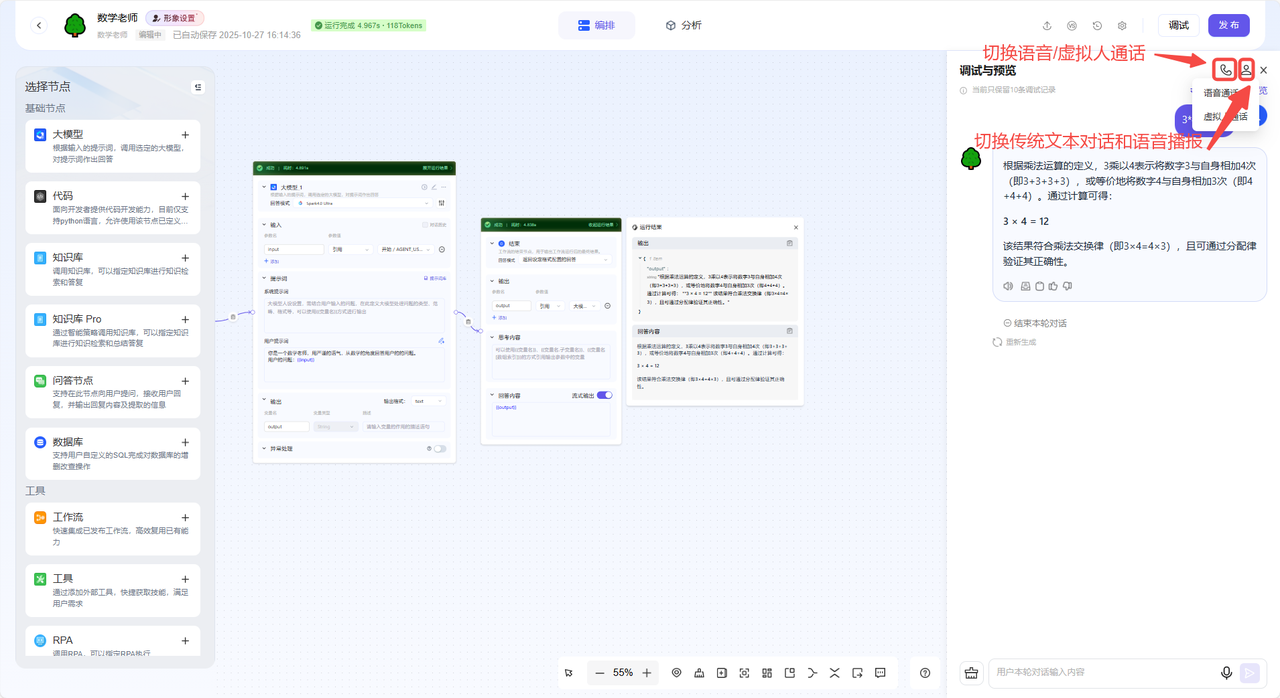The width and height of the screenshot is (1280, 698).
Task: Enable the 异常处理 switch
Action: coord(439,449)
